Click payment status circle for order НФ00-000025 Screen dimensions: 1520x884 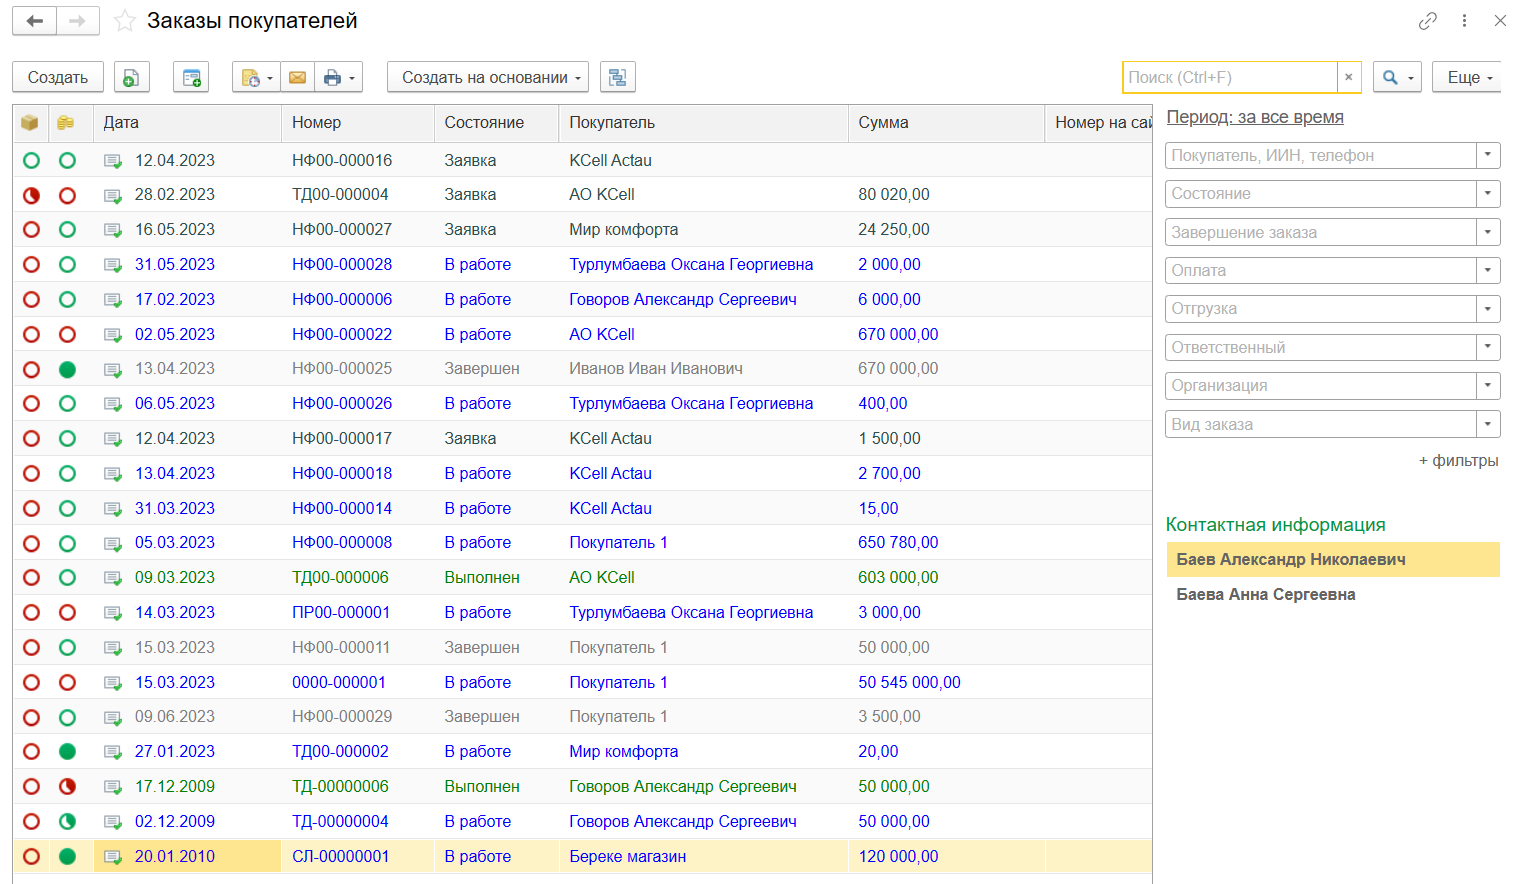point(67,369)
